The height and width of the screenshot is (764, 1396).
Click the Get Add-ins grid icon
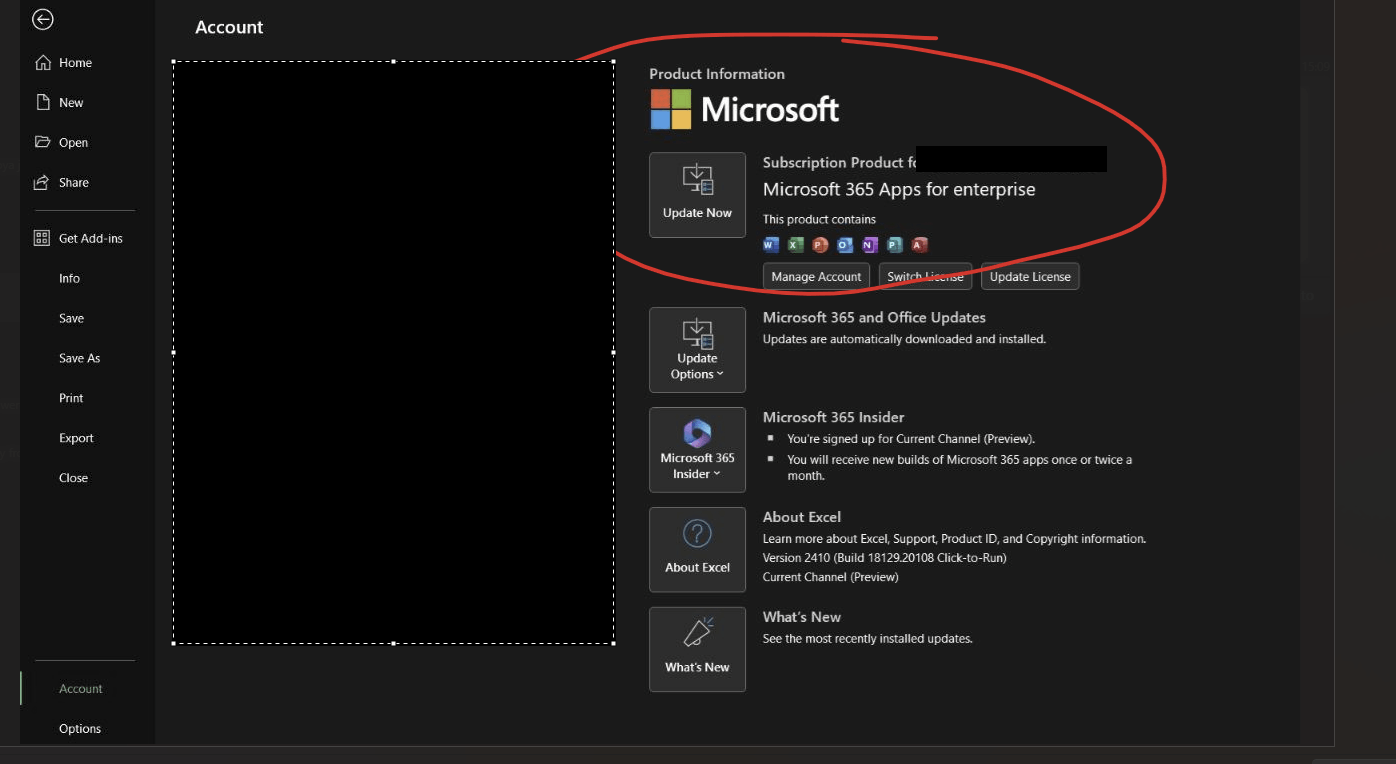tap(42, 238)
